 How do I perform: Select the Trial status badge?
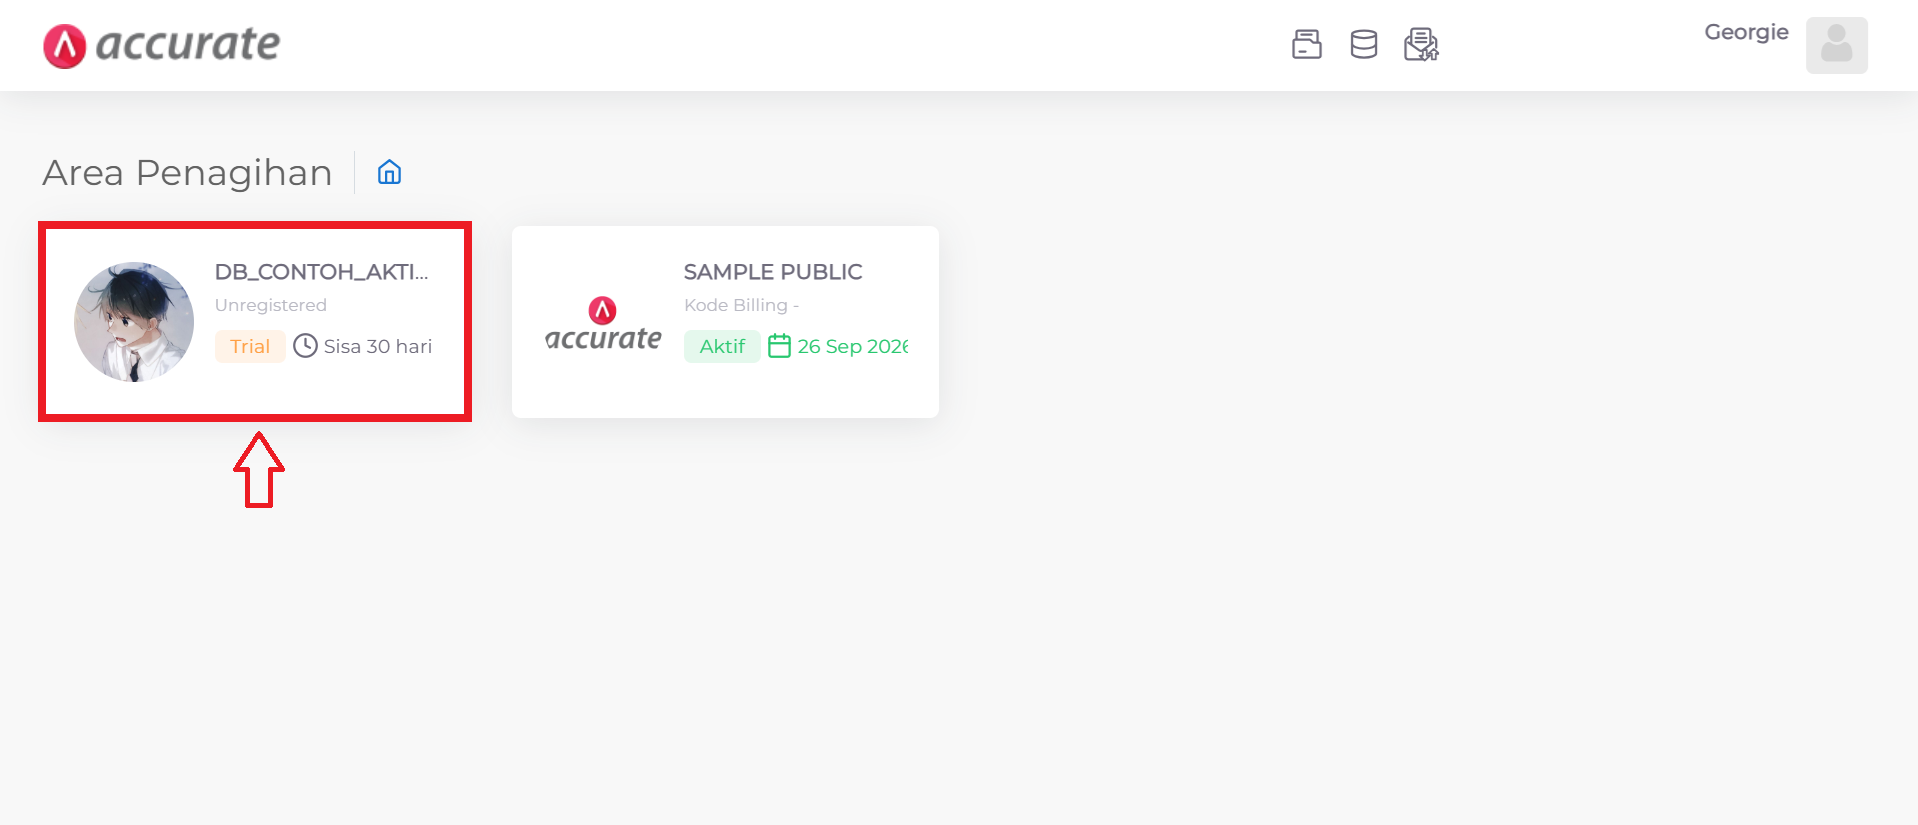(x=250, y=346)
